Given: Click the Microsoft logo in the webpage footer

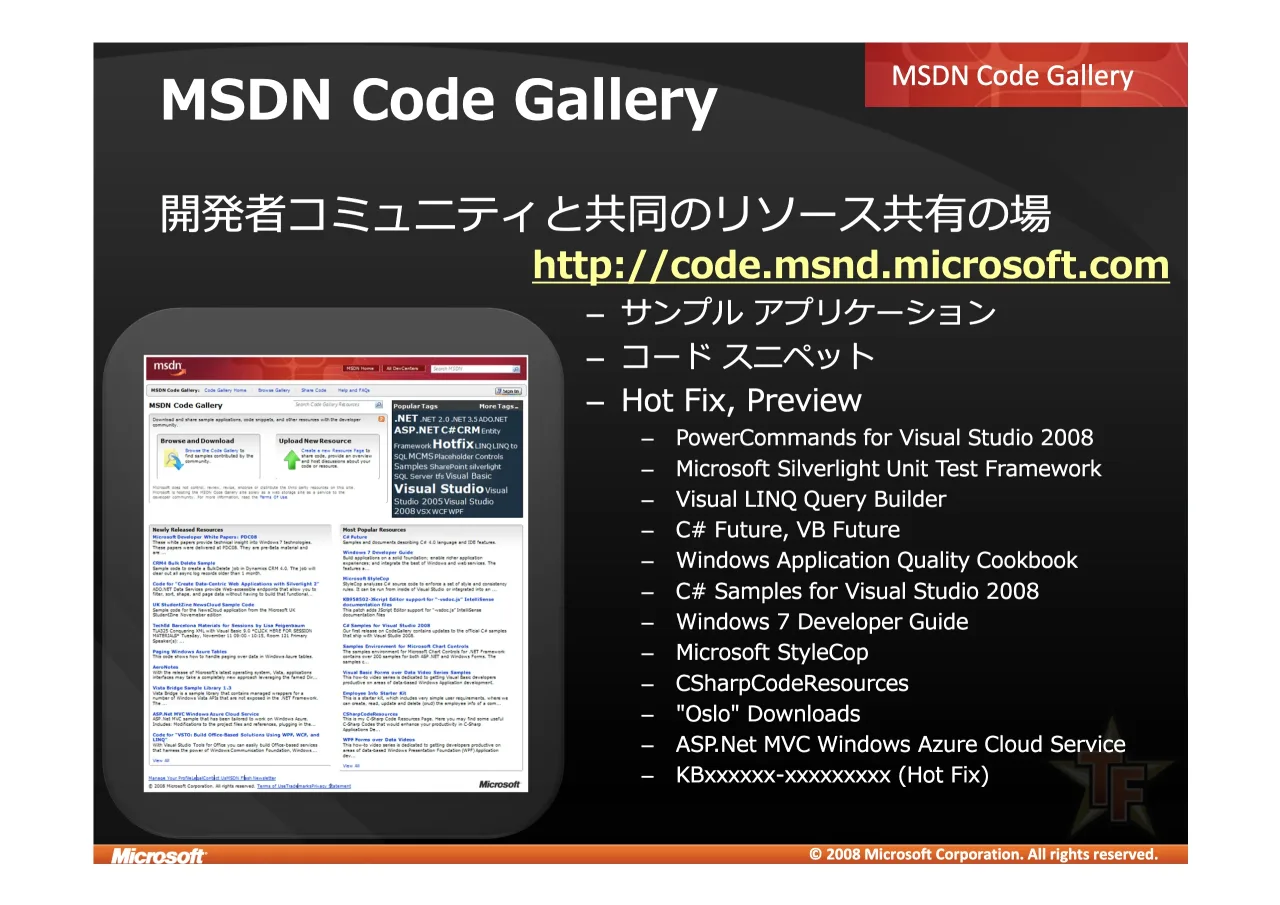Looking at the screenshot, I should pyautogui.click(x=499, y=785).
